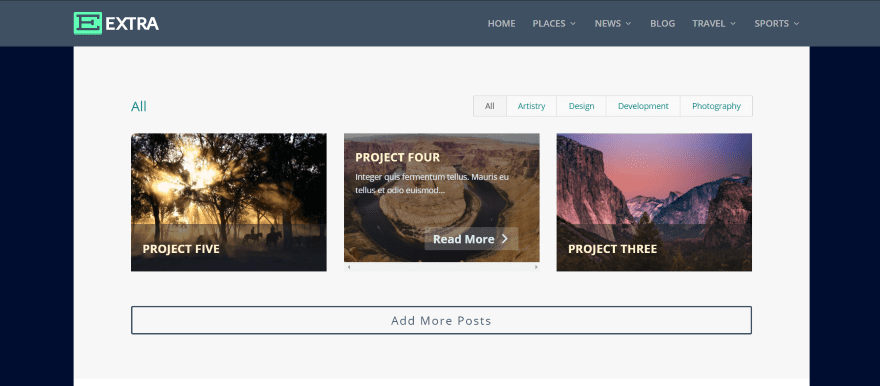Viewport: 880px width, 386px height.
Task: Open the Project Three thumbnail
Action: click(654, 202)
